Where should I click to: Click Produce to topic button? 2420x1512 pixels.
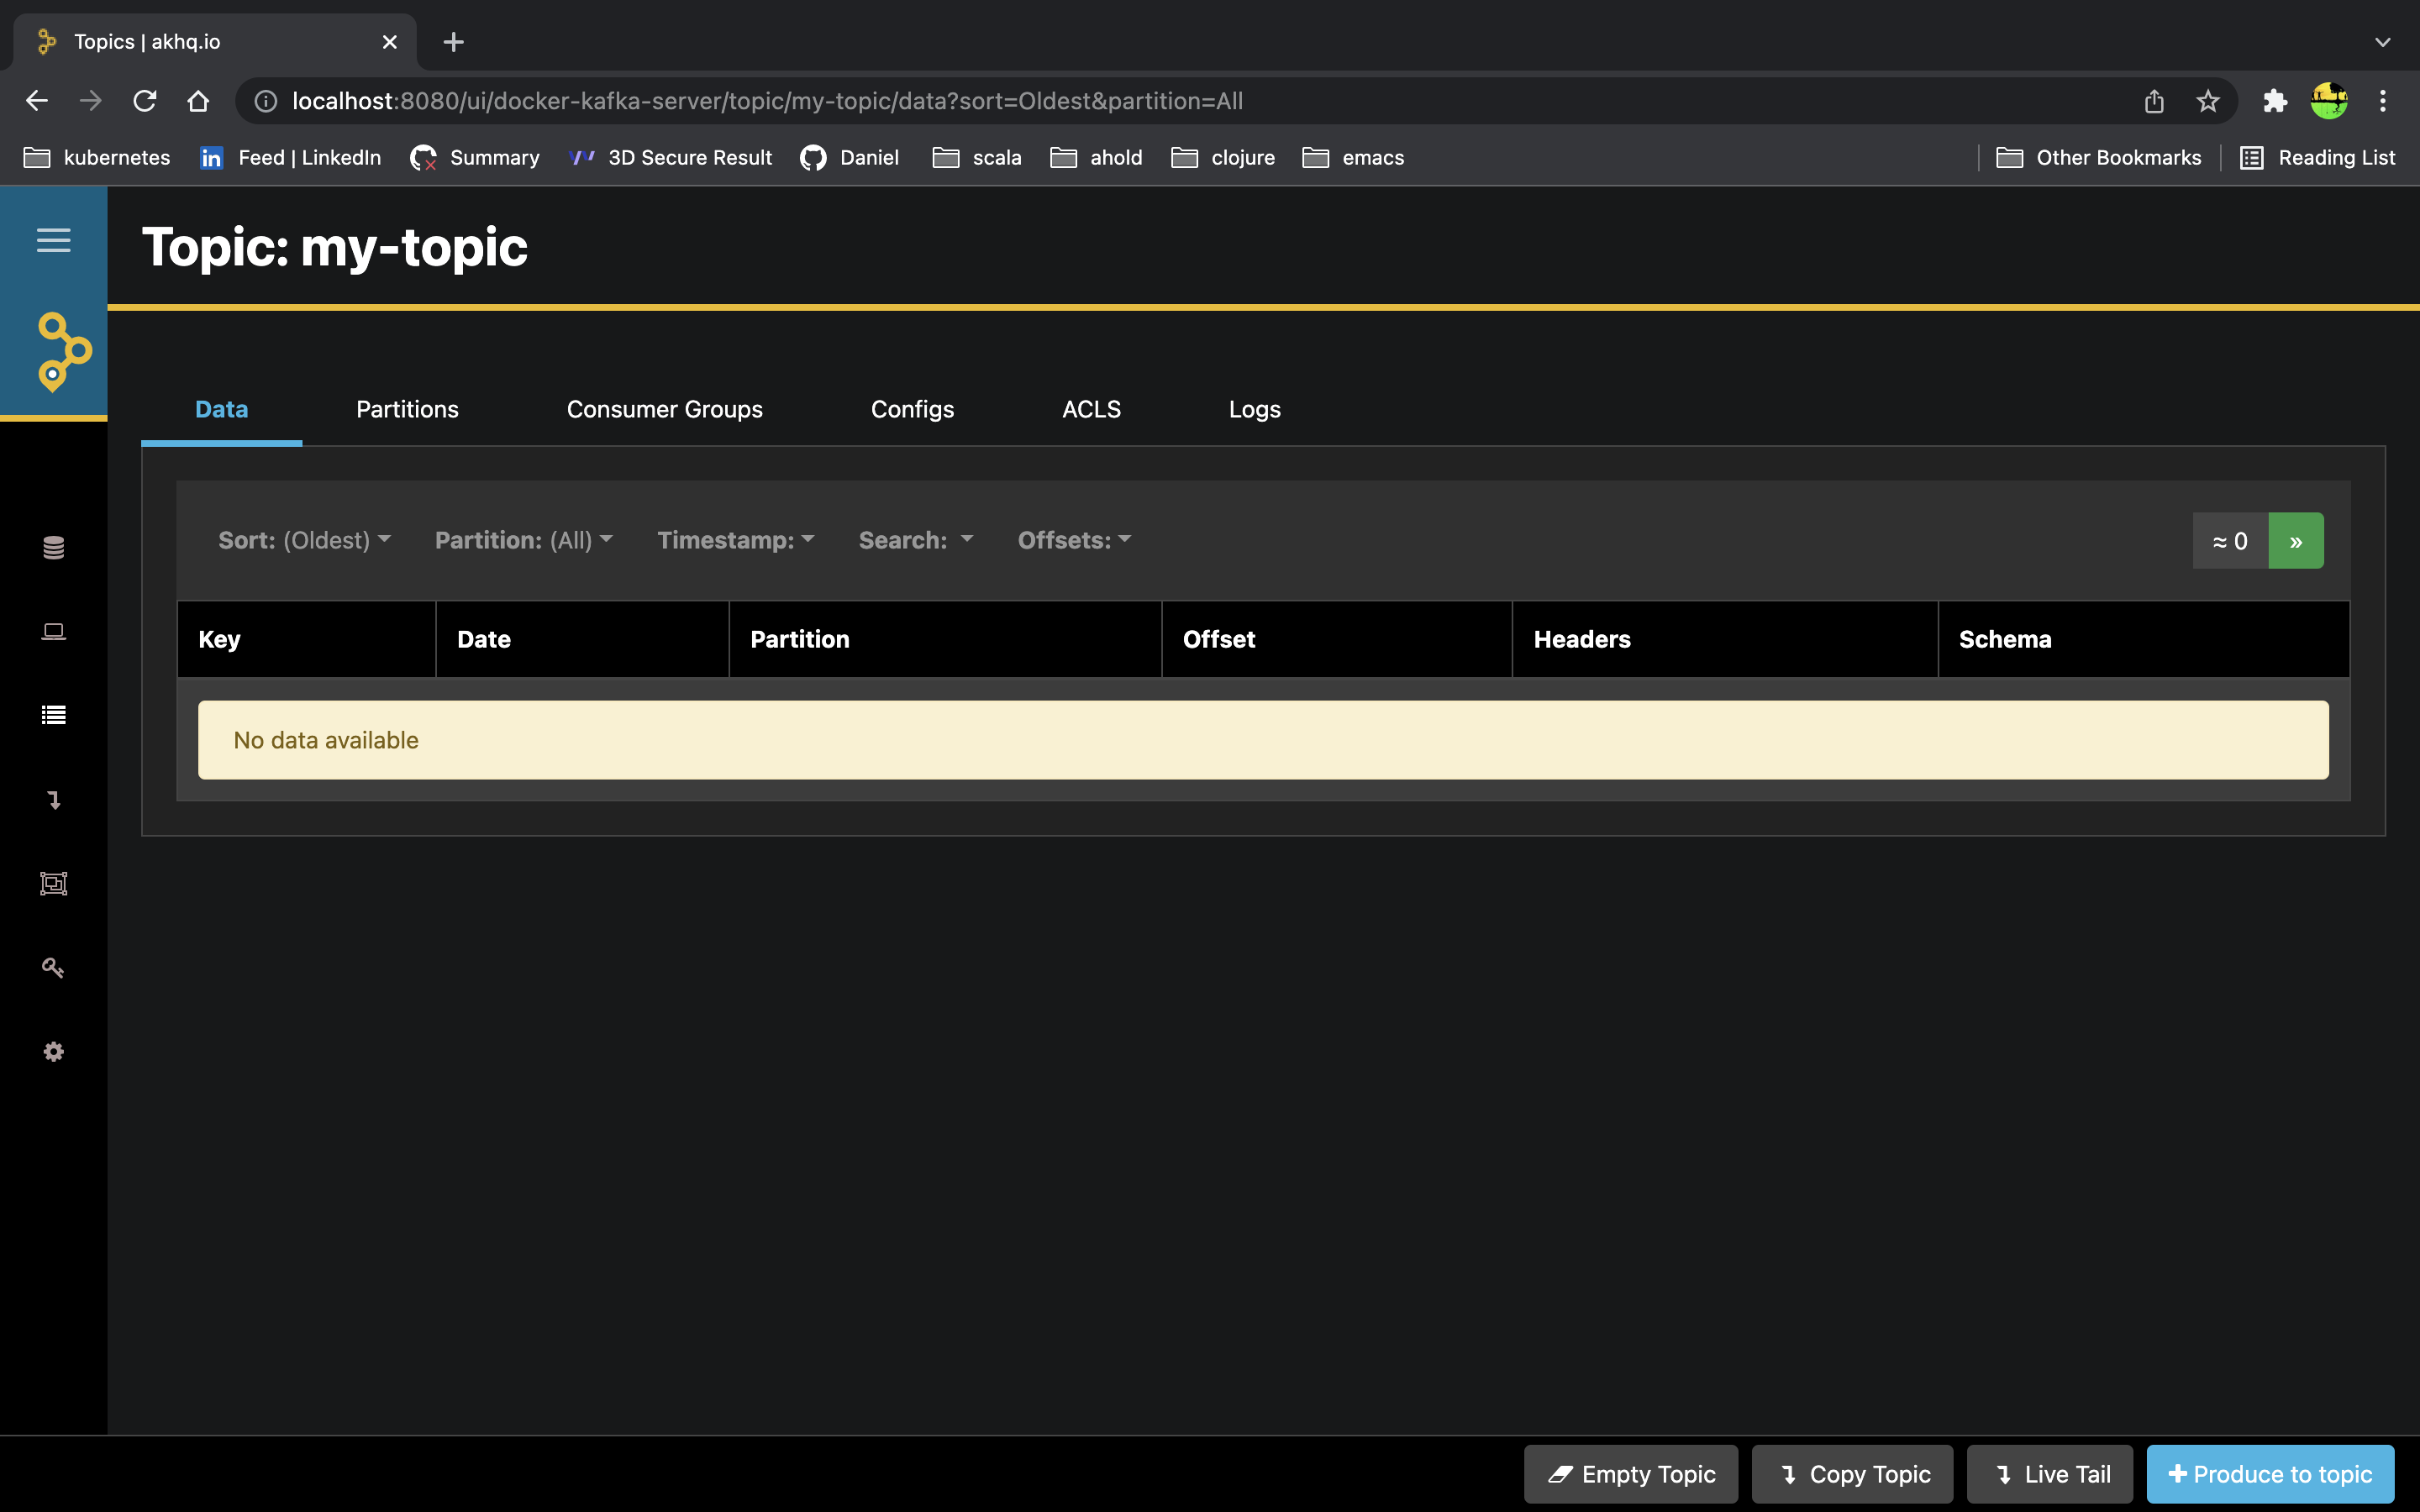[2270, 1474]
